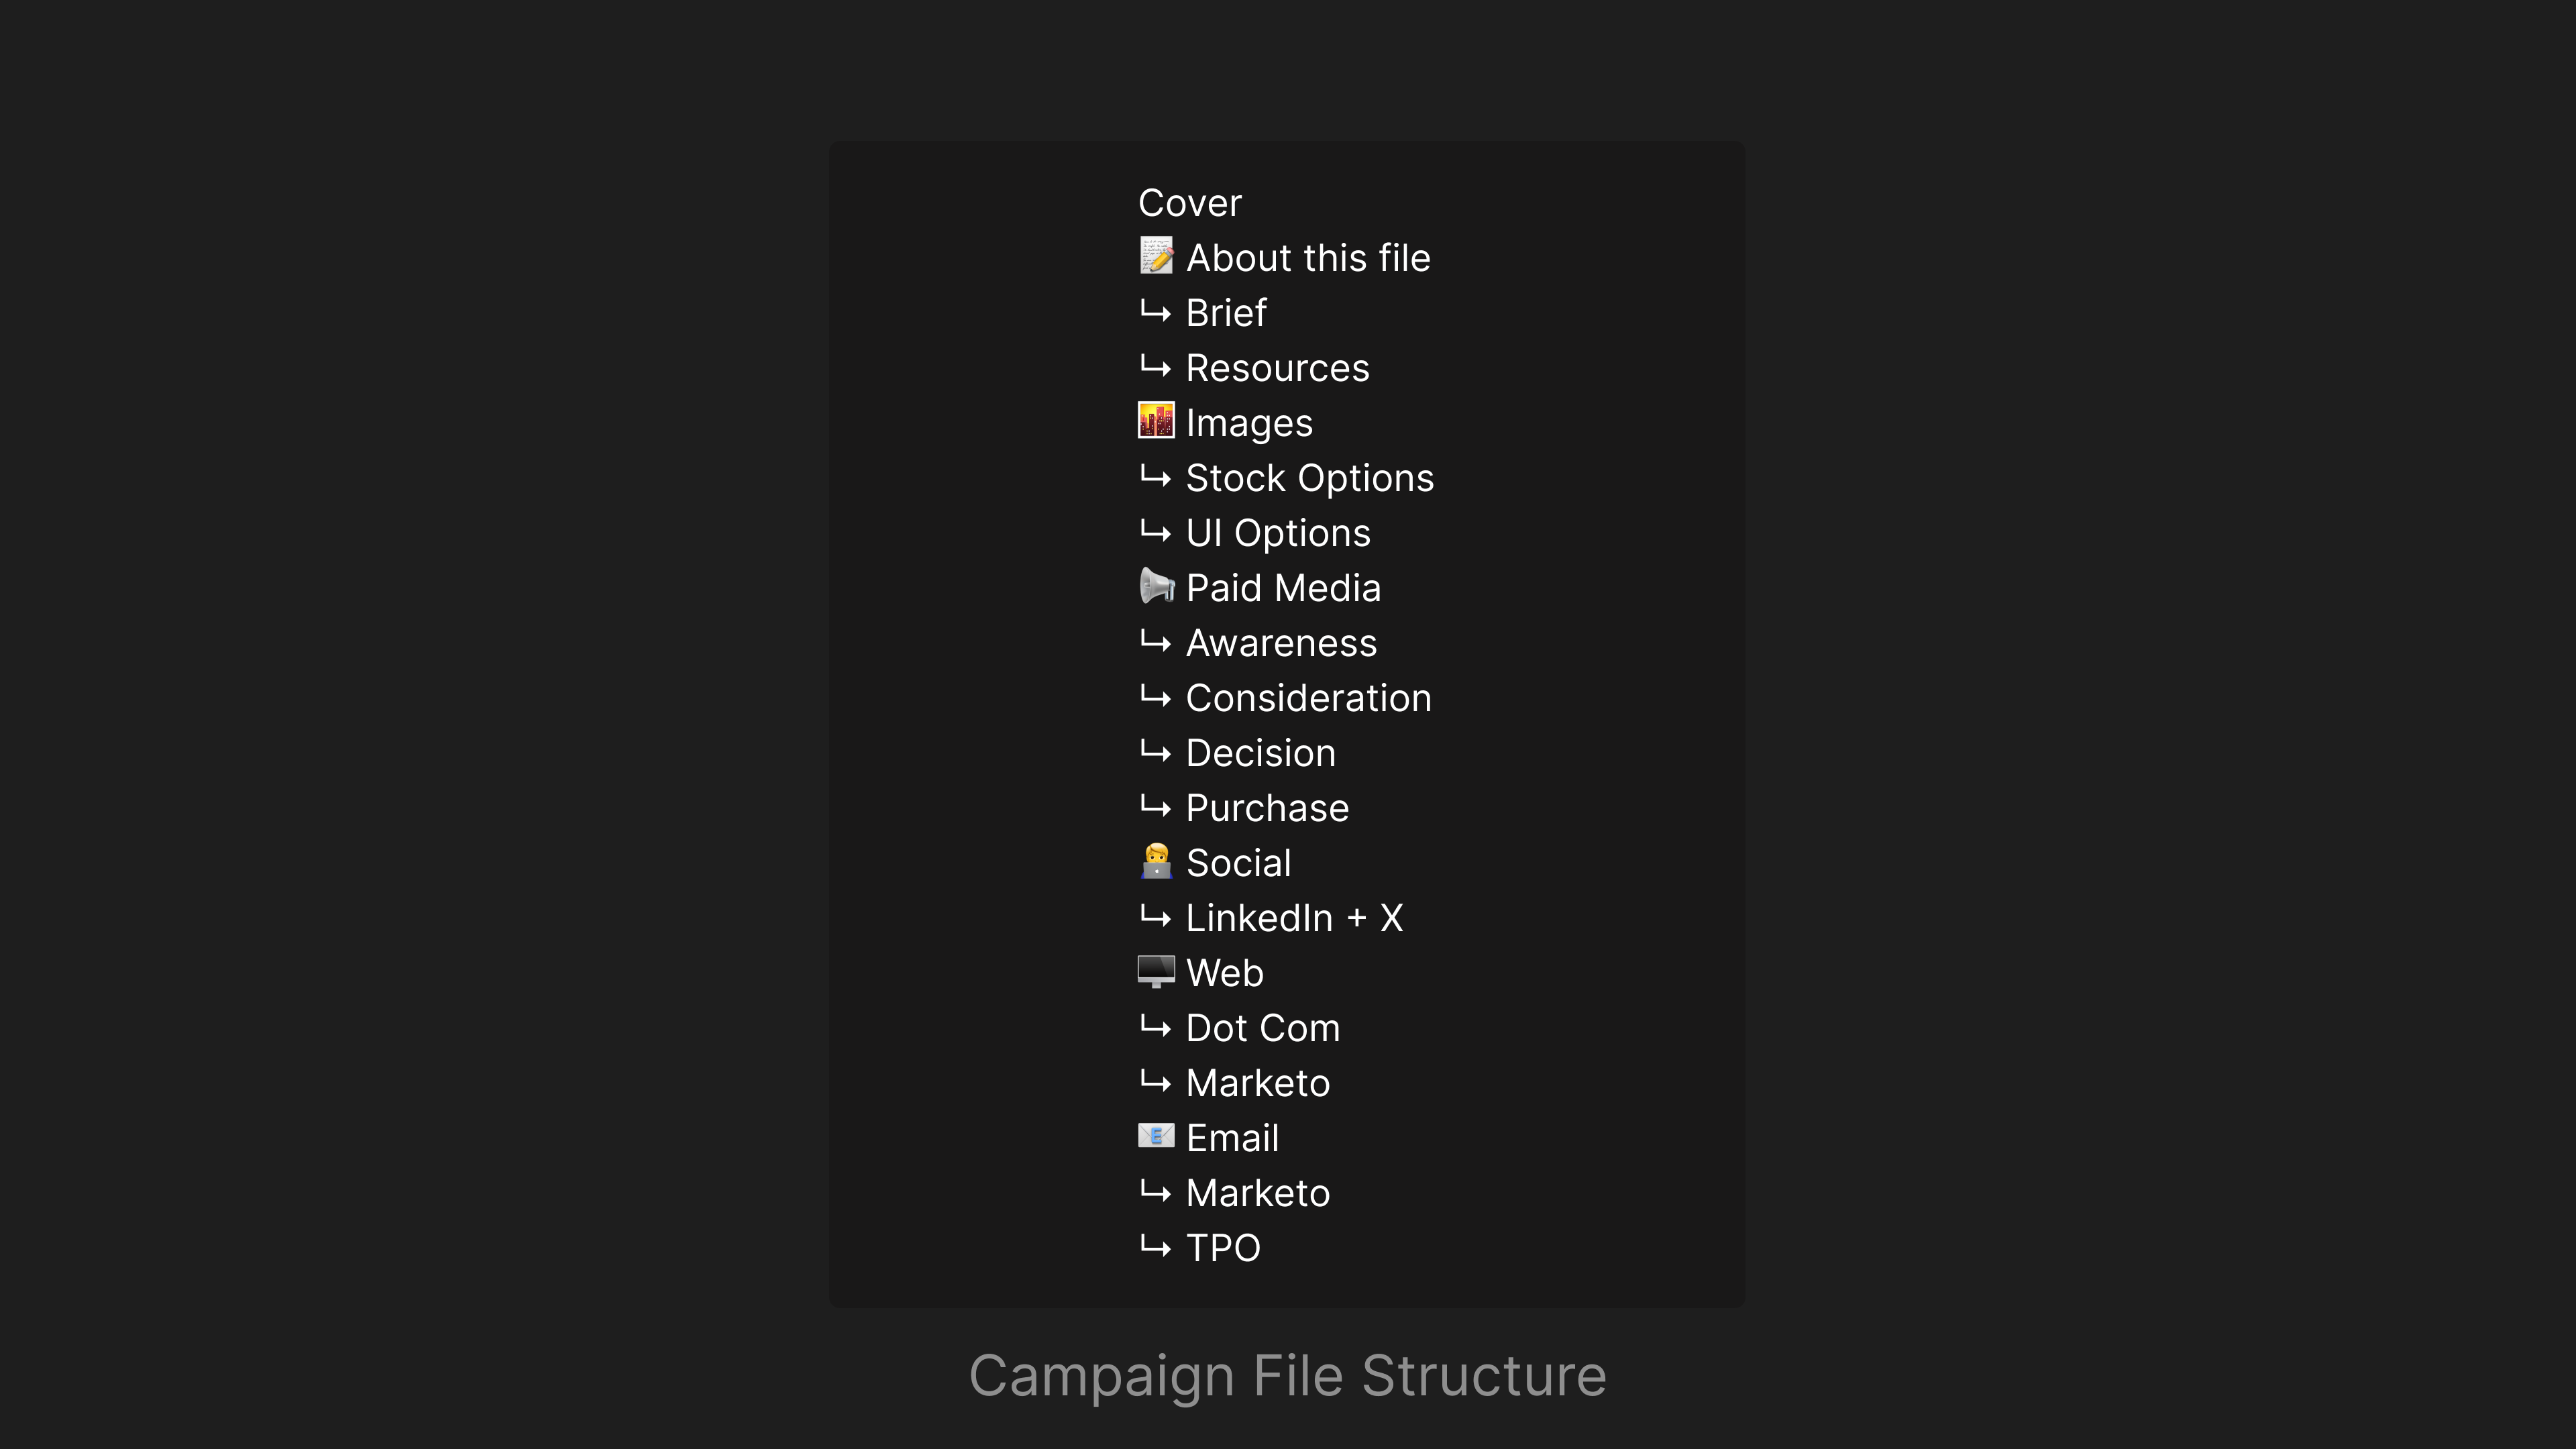Select the Resources page
The height and width of the screenshot is (1449, 2576).
pos(1277,368)
